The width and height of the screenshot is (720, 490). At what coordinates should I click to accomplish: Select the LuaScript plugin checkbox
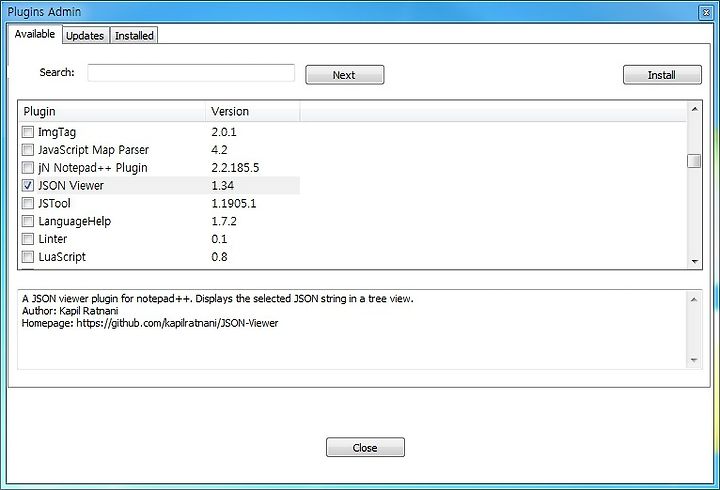click(28, 257)
